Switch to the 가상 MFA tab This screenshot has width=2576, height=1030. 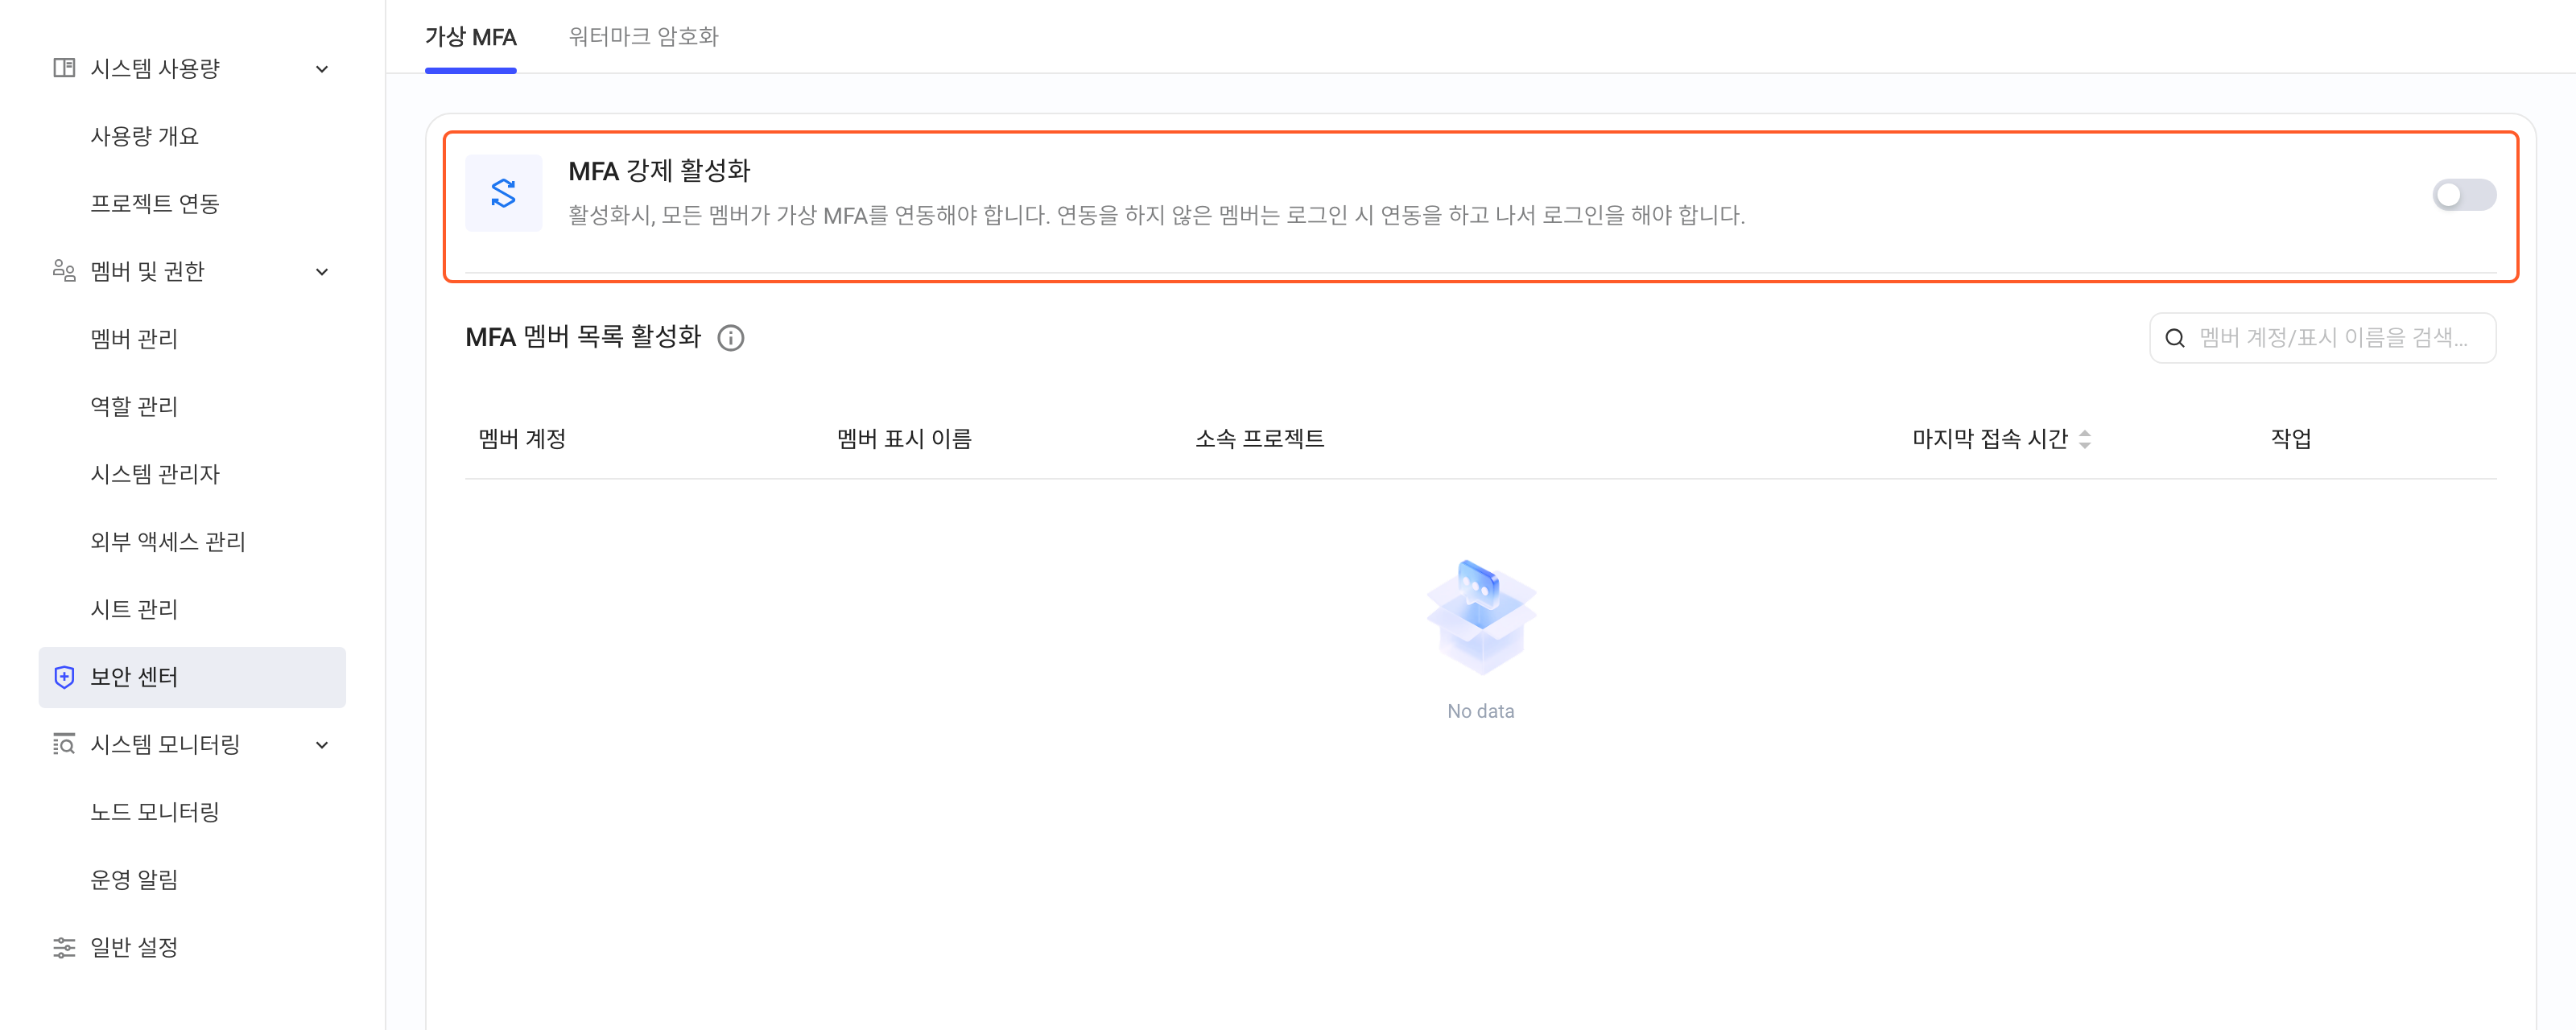471,37
